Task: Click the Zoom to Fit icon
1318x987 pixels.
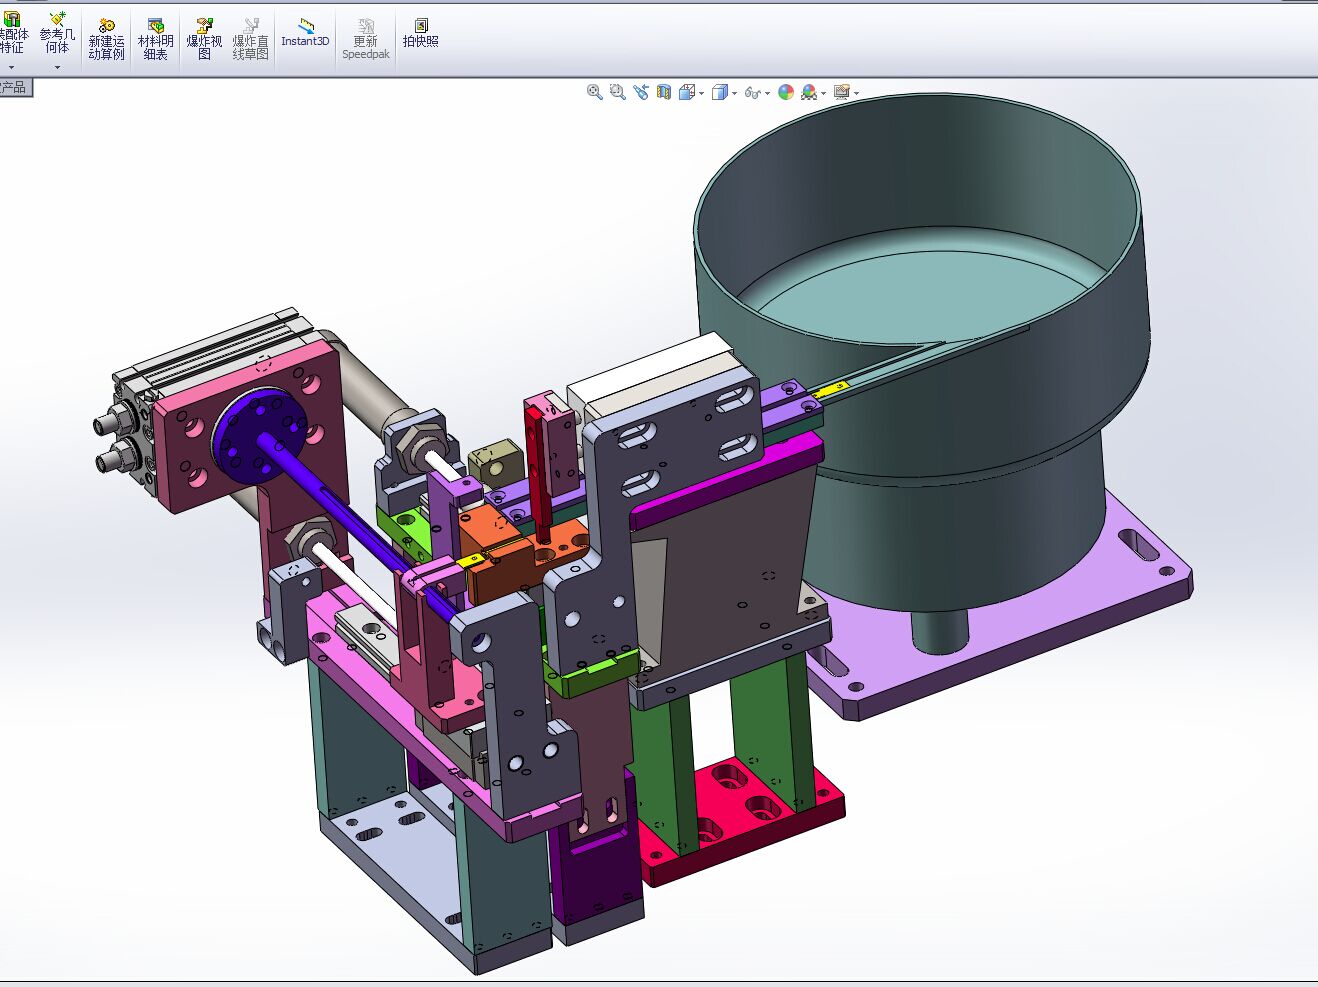Action: click(594, 92)
